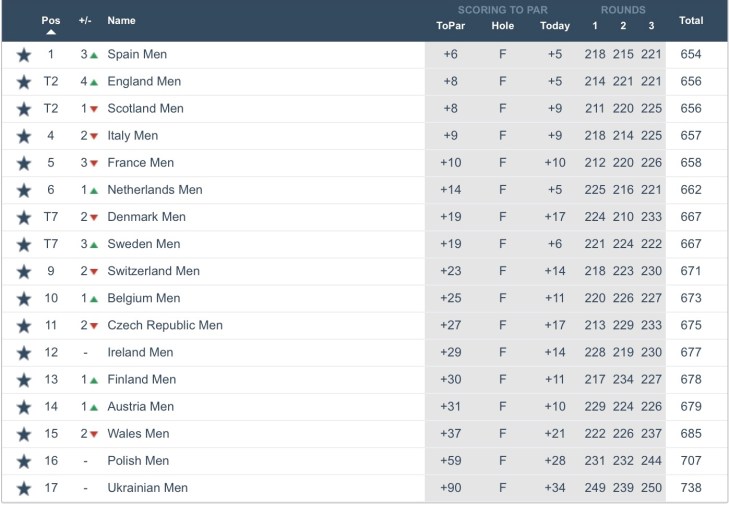
Task: Favorite Spain Men with star icon
Action: 24,55
